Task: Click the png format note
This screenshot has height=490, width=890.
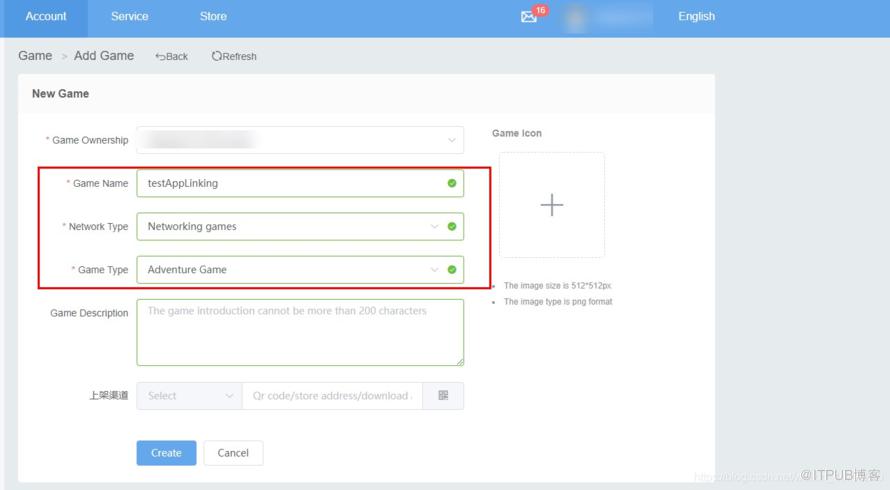Action: tap(558, 301)
